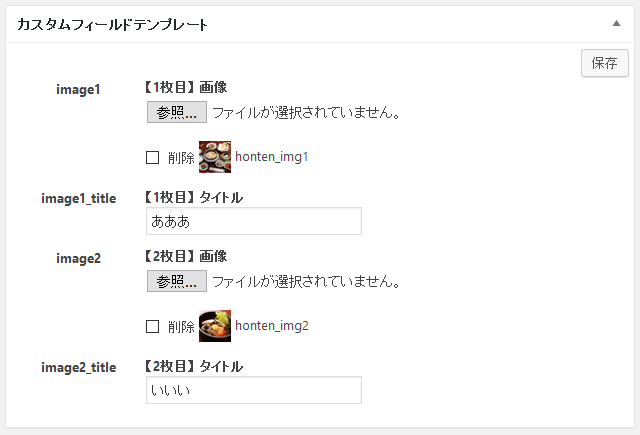Click the image2_title field label

coord(79,367)
